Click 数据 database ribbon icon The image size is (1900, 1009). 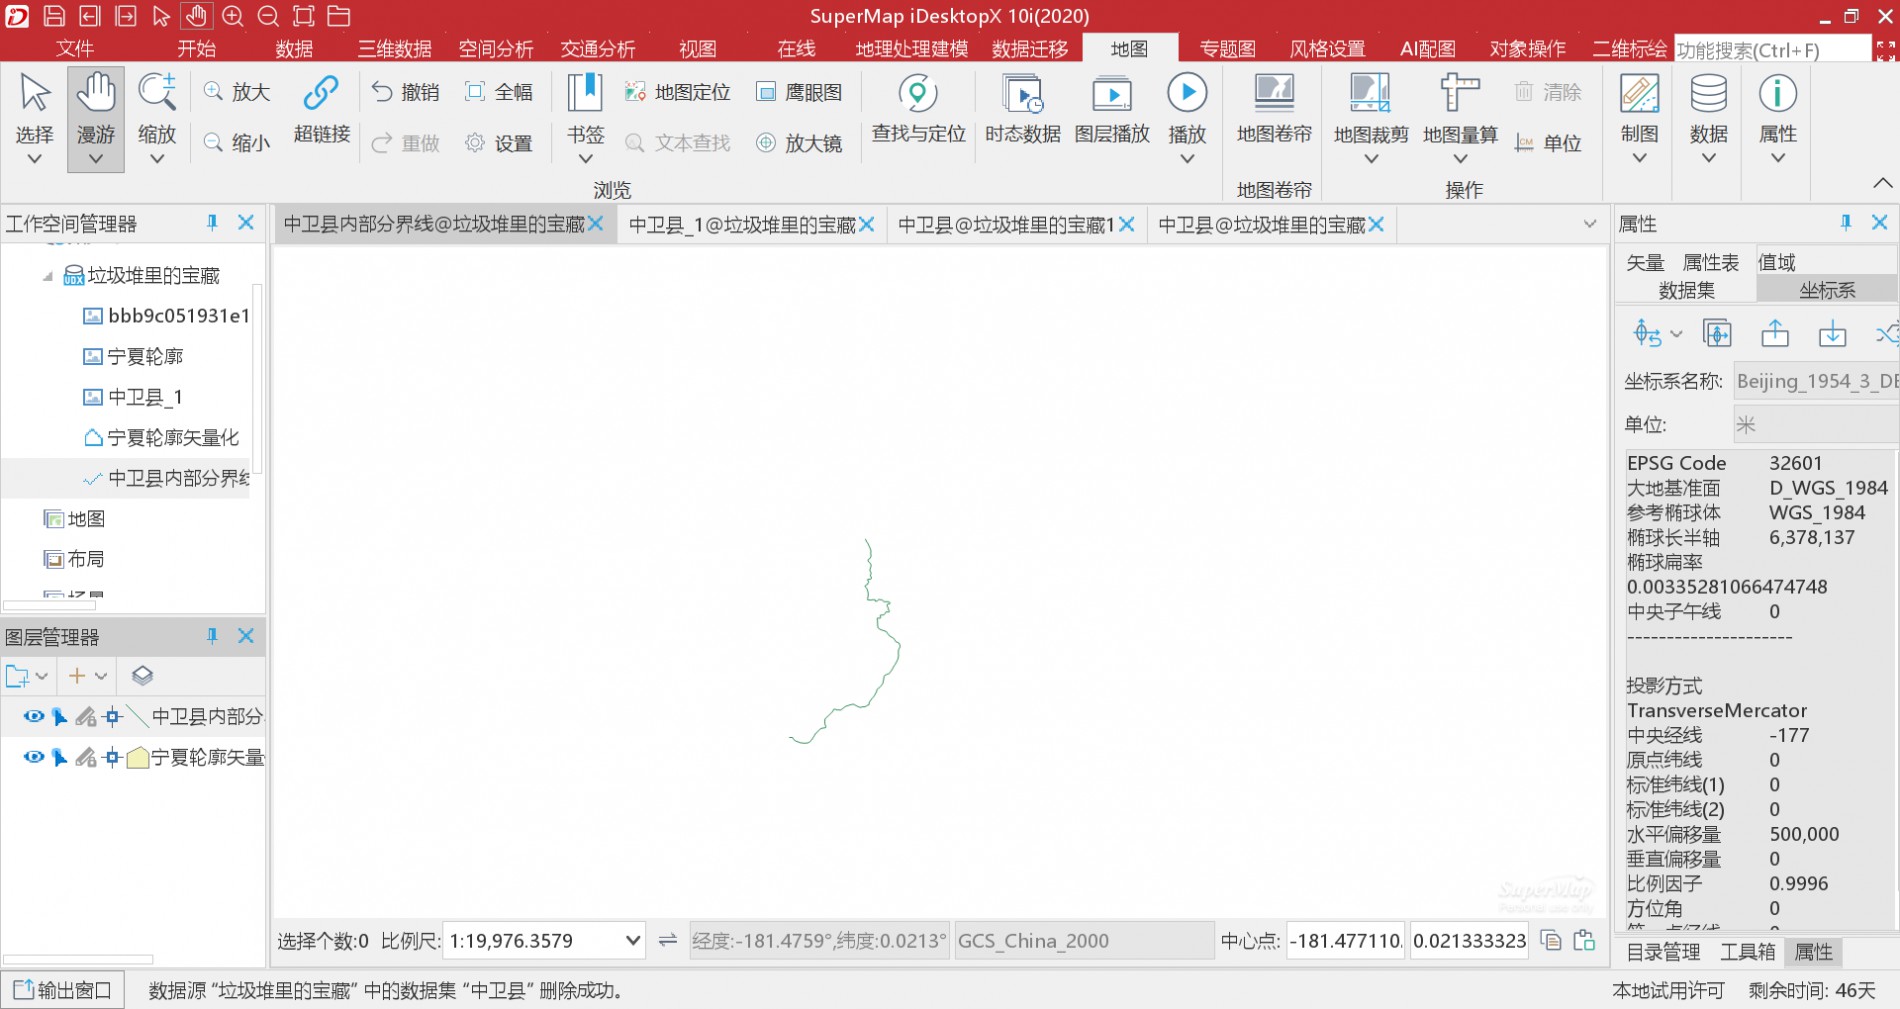tap(1708, 108)
